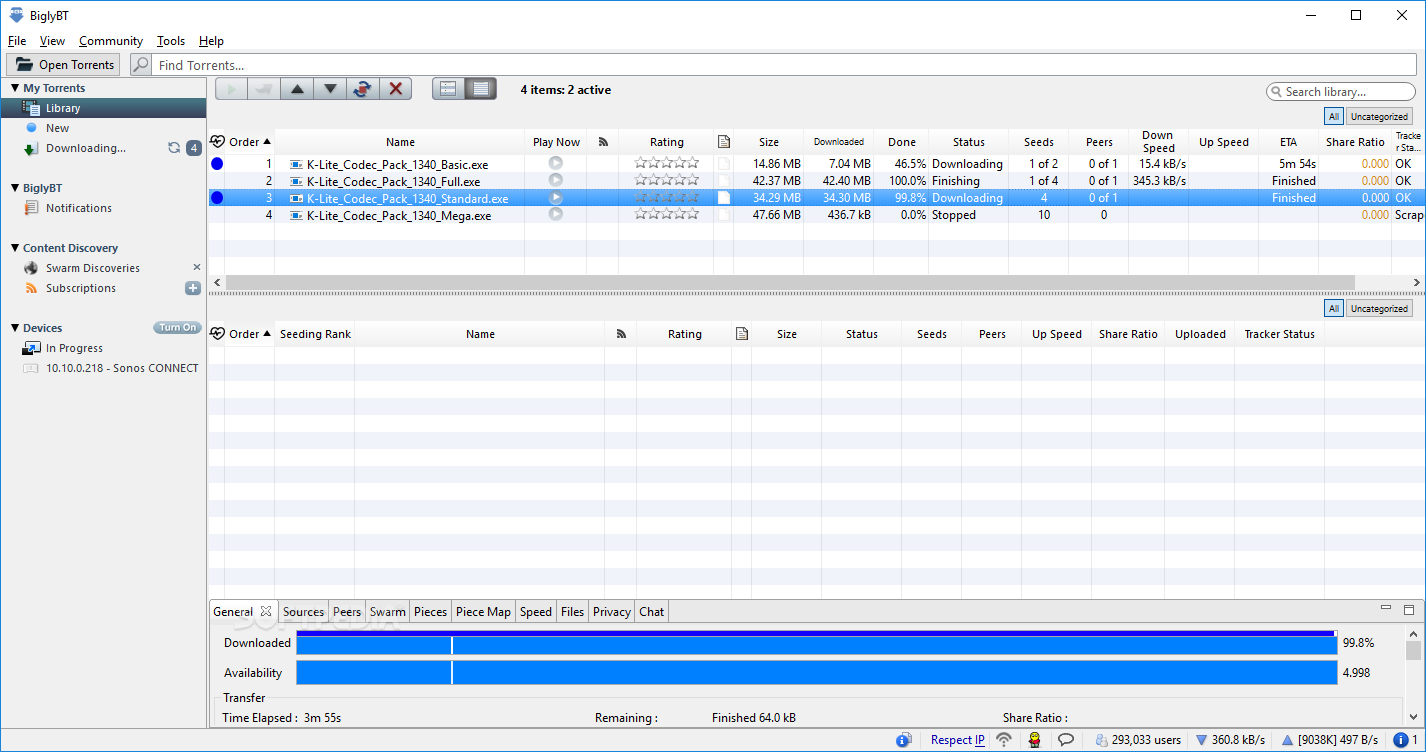The height and width of the screenshot is (752, 1426).
Task: Switch to the Peers tab
Action: (x=347, y=612)
